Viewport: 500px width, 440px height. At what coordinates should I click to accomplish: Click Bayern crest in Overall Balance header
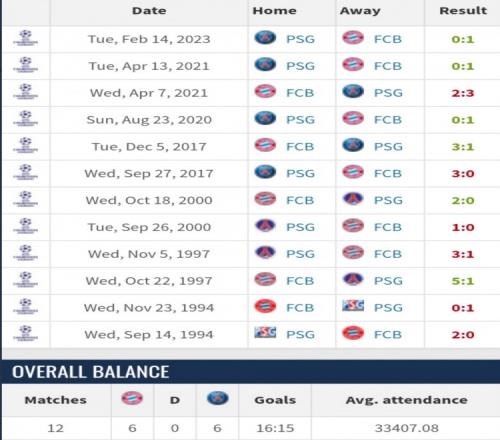[132, 398]
